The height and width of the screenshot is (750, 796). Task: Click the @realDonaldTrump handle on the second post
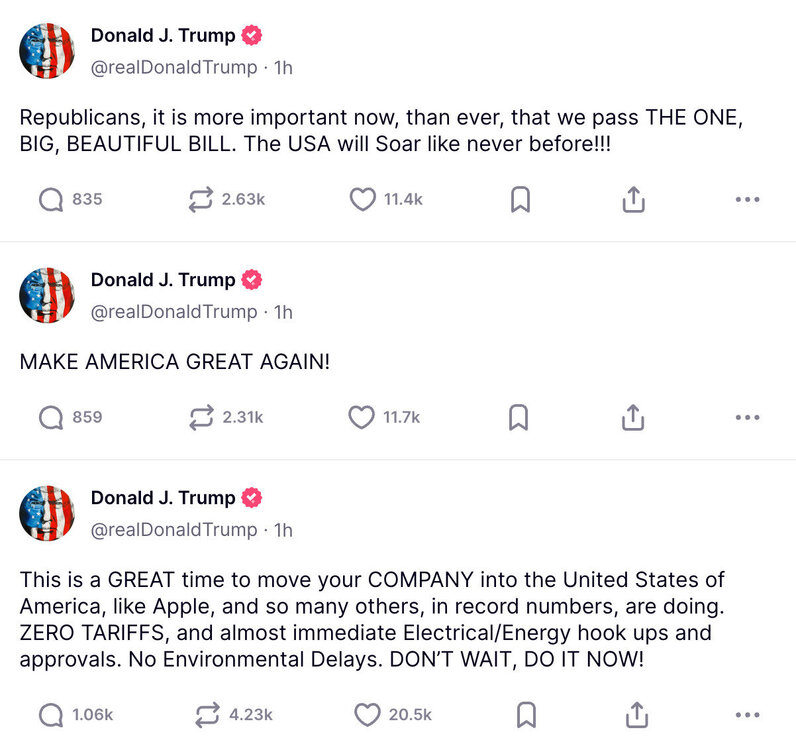point(173,312)
